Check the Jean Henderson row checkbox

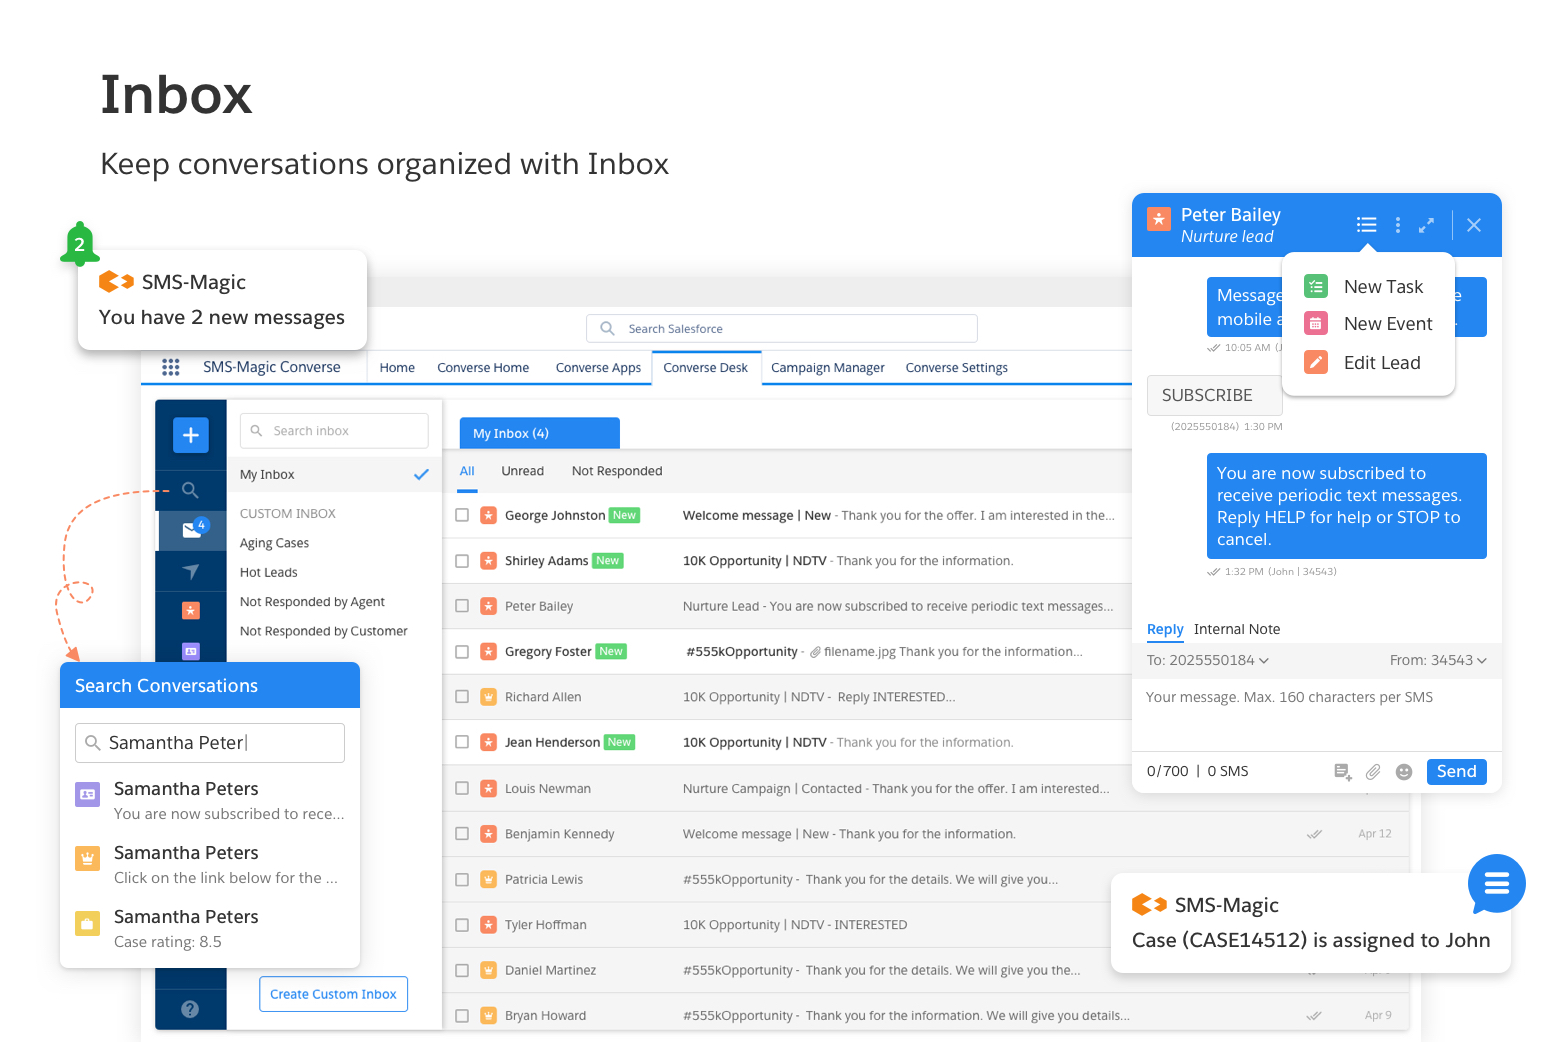pos(462,742)
